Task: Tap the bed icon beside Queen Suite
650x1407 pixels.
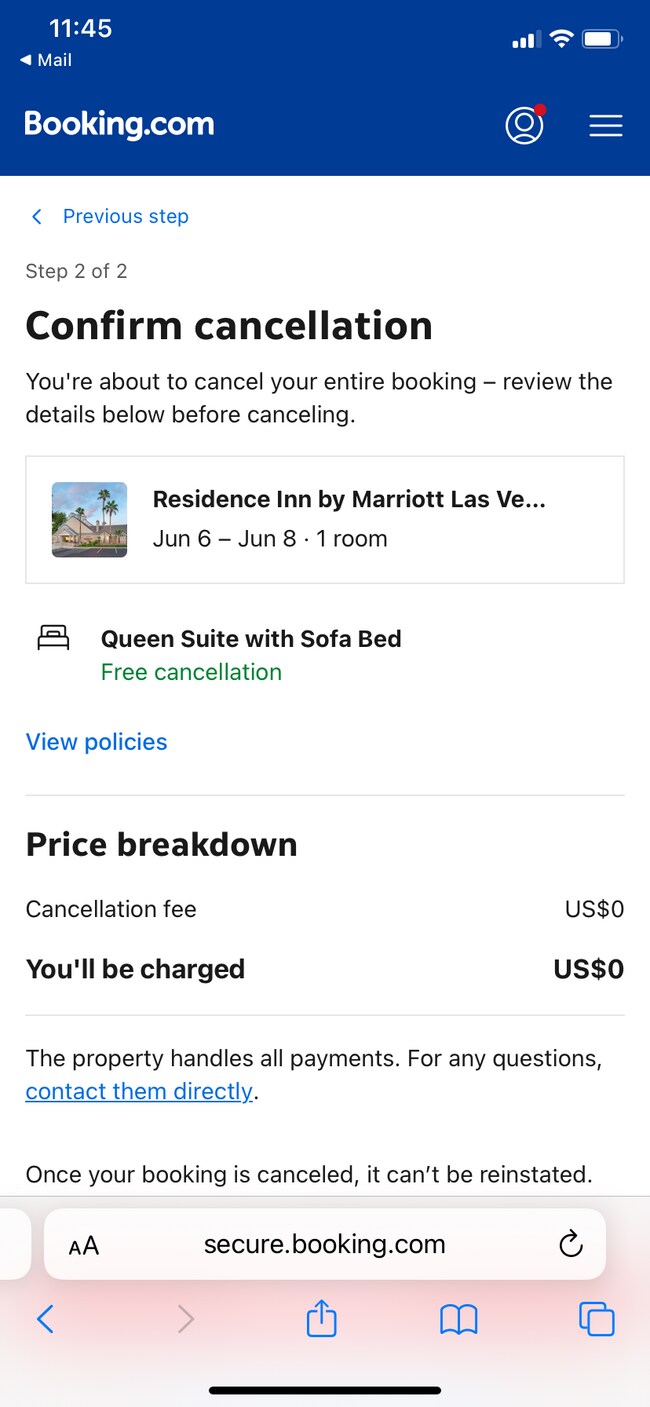Action: (x=53, y=638)
